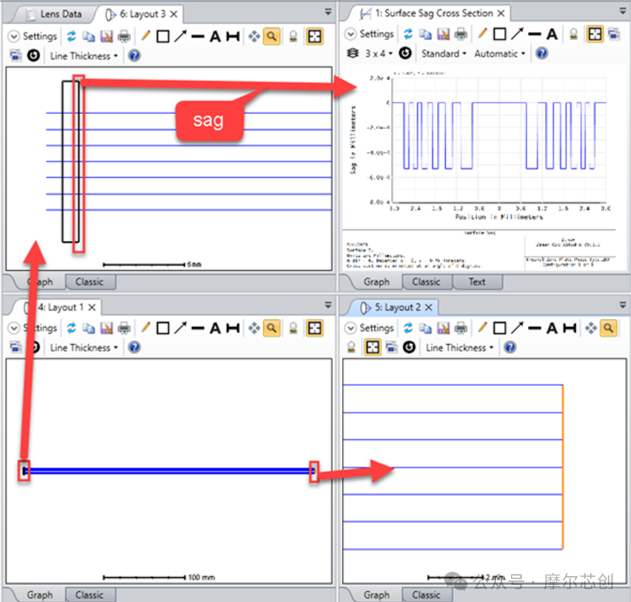Open help for Layout 3 window

[134, 55]
